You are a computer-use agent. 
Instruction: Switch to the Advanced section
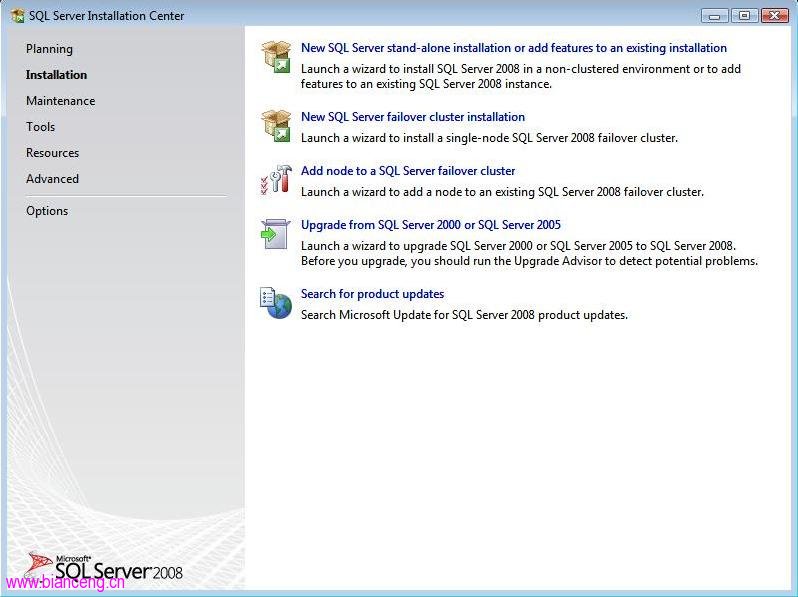52,179
